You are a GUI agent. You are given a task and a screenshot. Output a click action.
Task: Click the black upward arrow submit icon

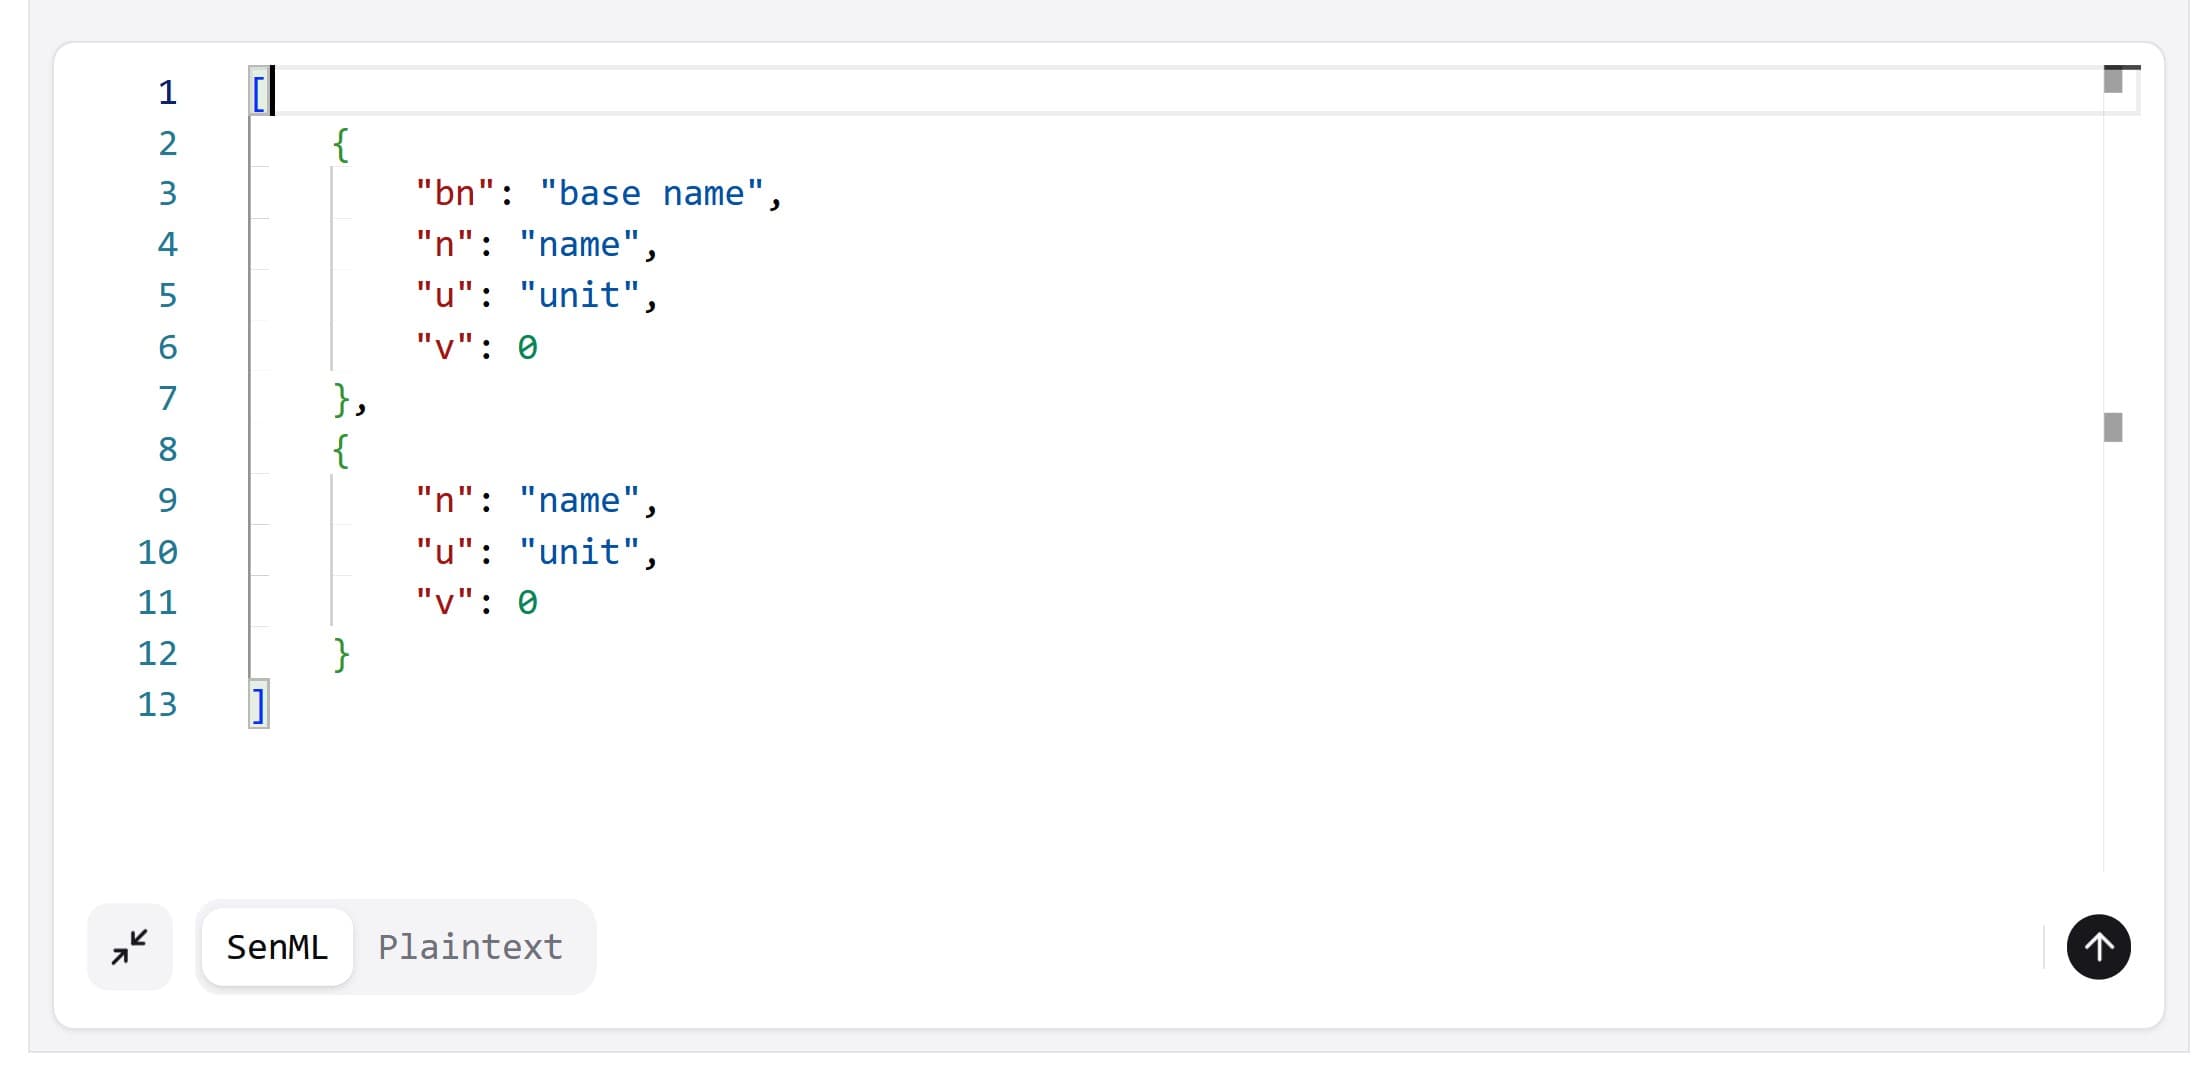(2097, 946)
